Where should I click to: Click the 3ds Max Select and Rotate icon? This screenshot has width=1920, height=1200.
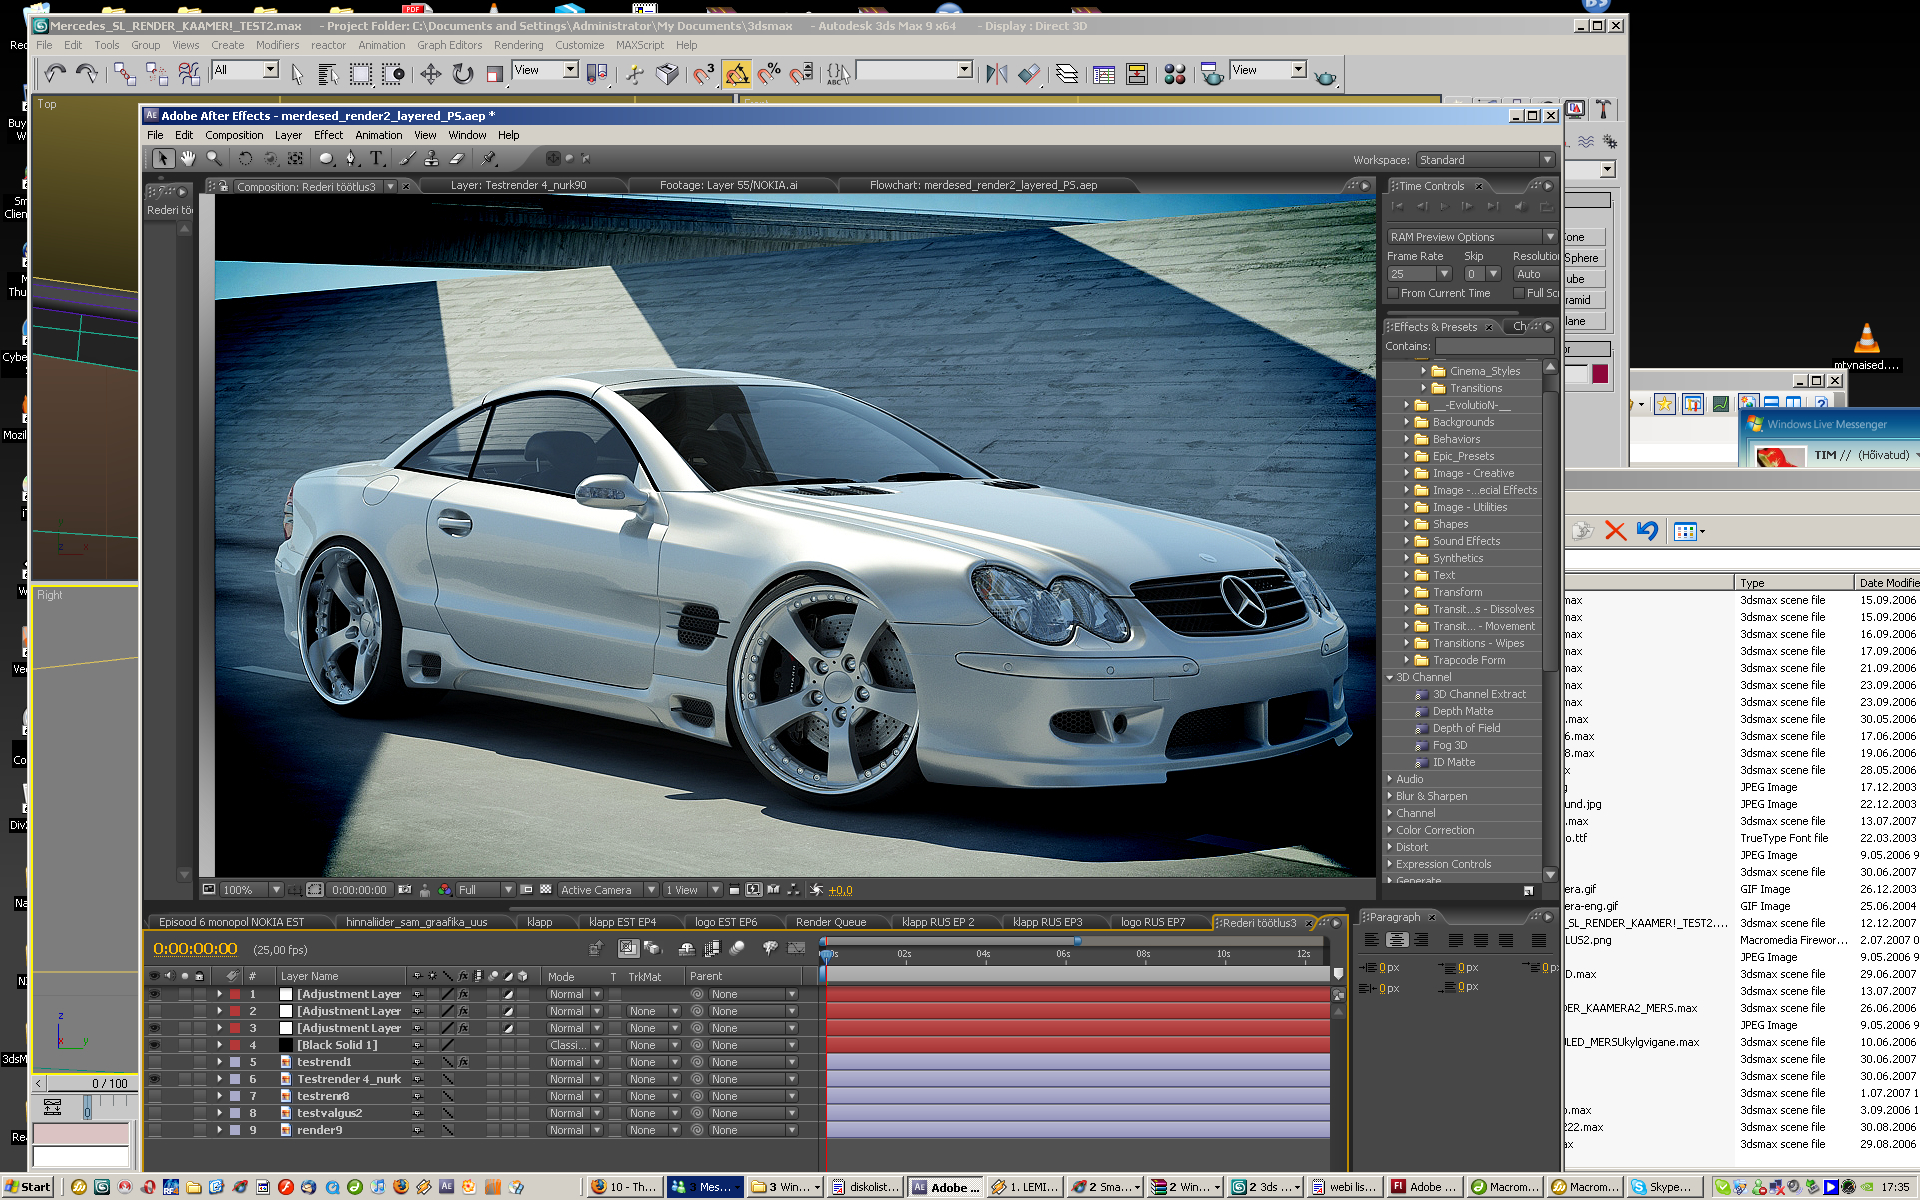pos(463,74)
